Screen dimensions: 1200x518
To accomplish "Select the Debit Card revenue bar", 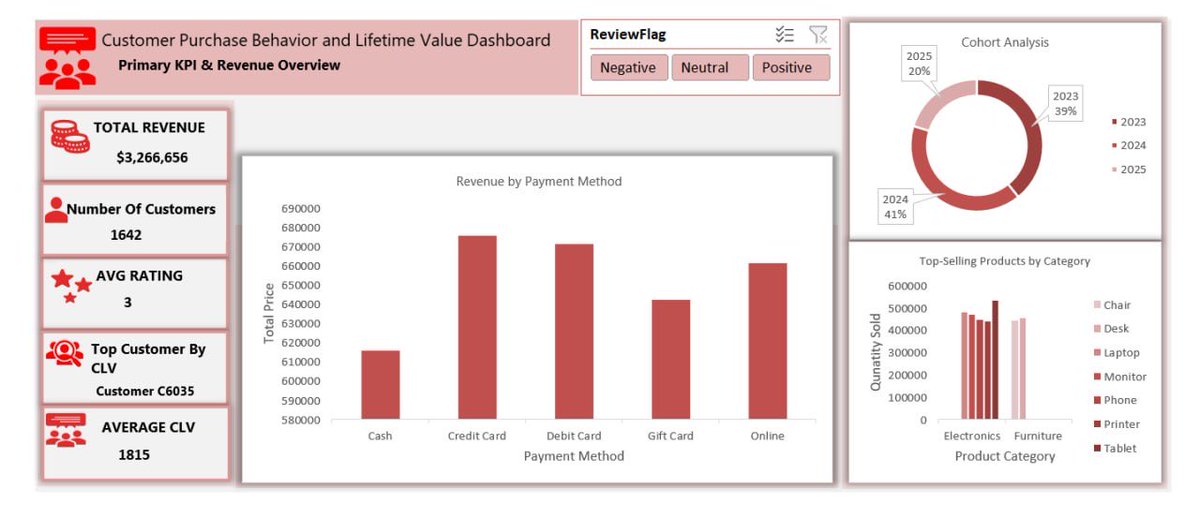I will pos(574,332).
